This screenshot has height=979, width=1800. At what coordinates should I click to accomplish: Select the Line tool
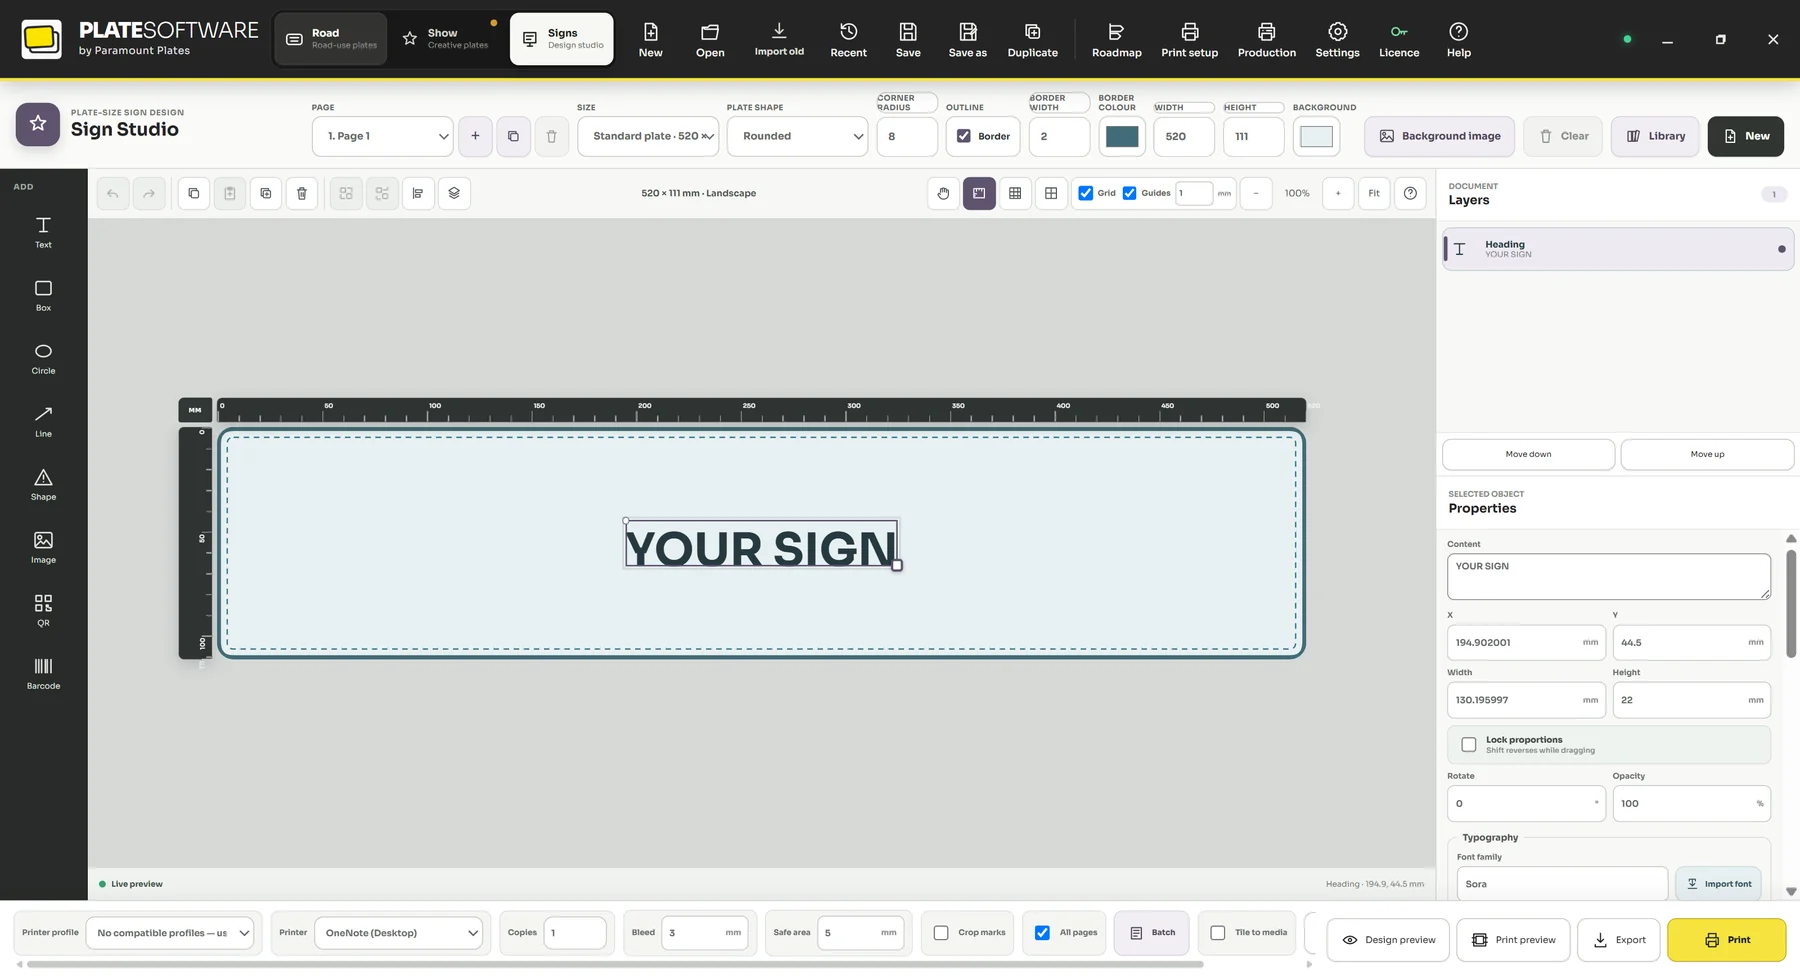pyautogui.click(x=43, y=422)
